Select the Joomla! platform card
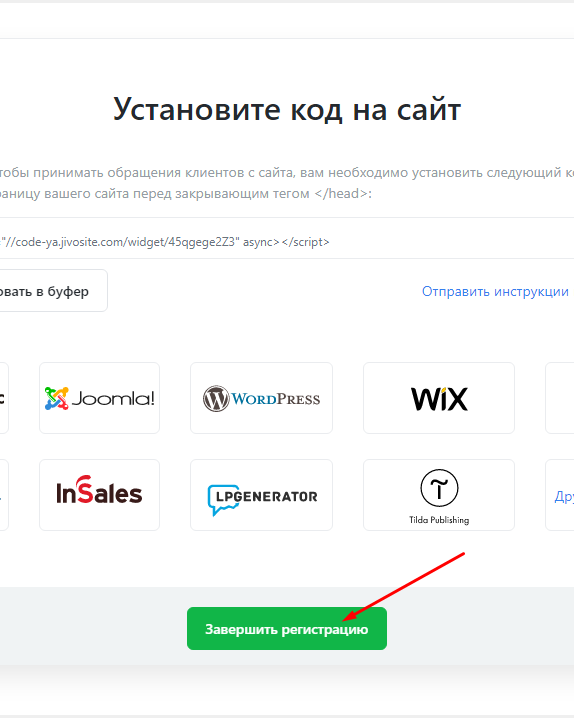The height and width of the screenshot is (718, 574). pos(99,398)
